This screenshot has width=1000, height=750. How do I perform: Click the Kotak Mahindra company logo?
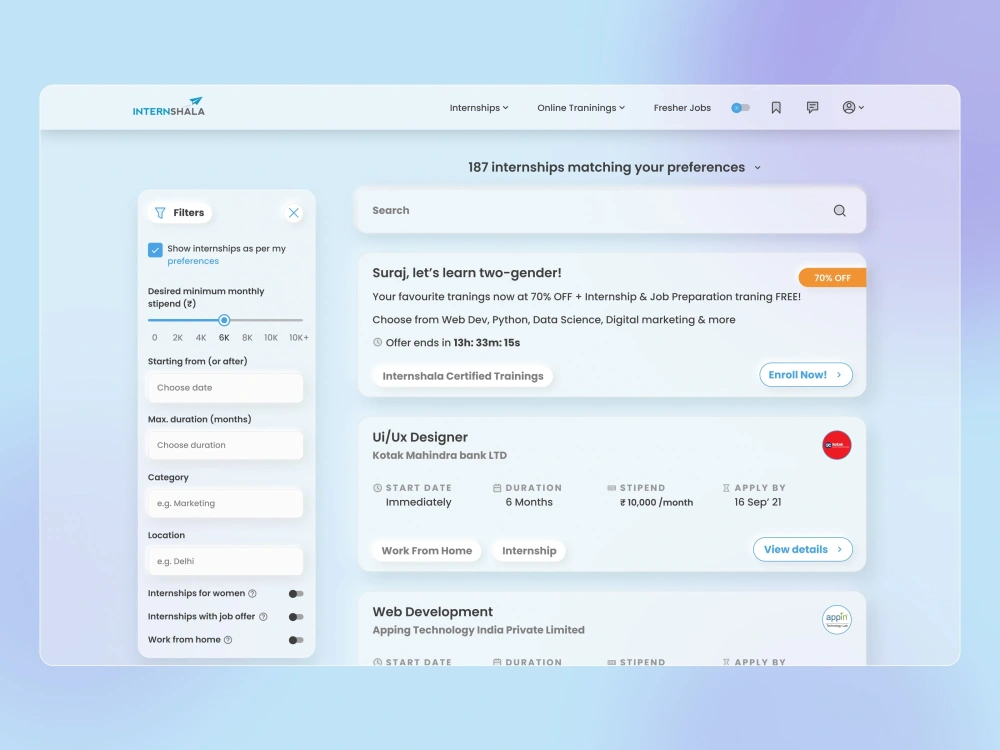836,445
